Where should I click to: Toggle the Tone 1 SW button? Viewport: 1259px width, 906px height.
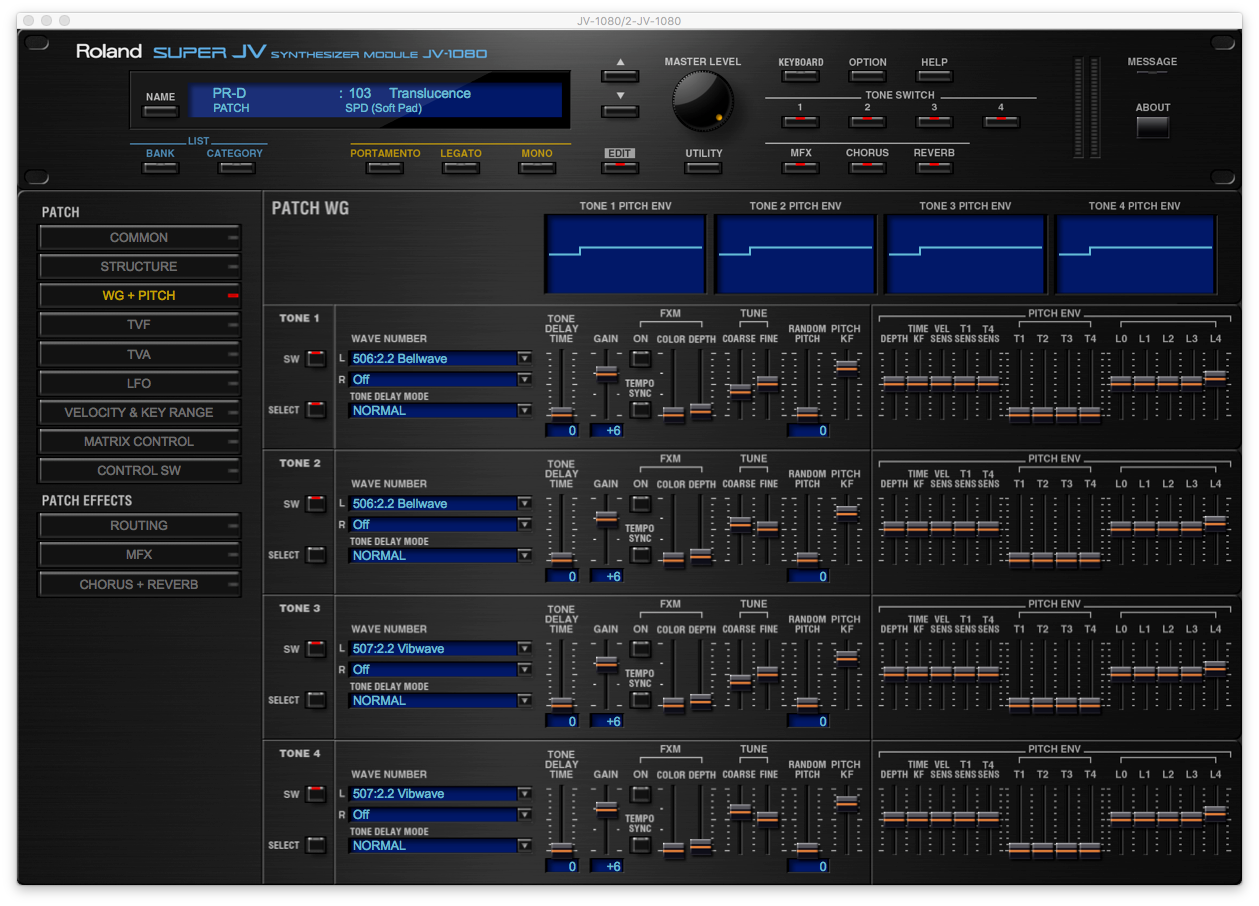pos(316,359)
